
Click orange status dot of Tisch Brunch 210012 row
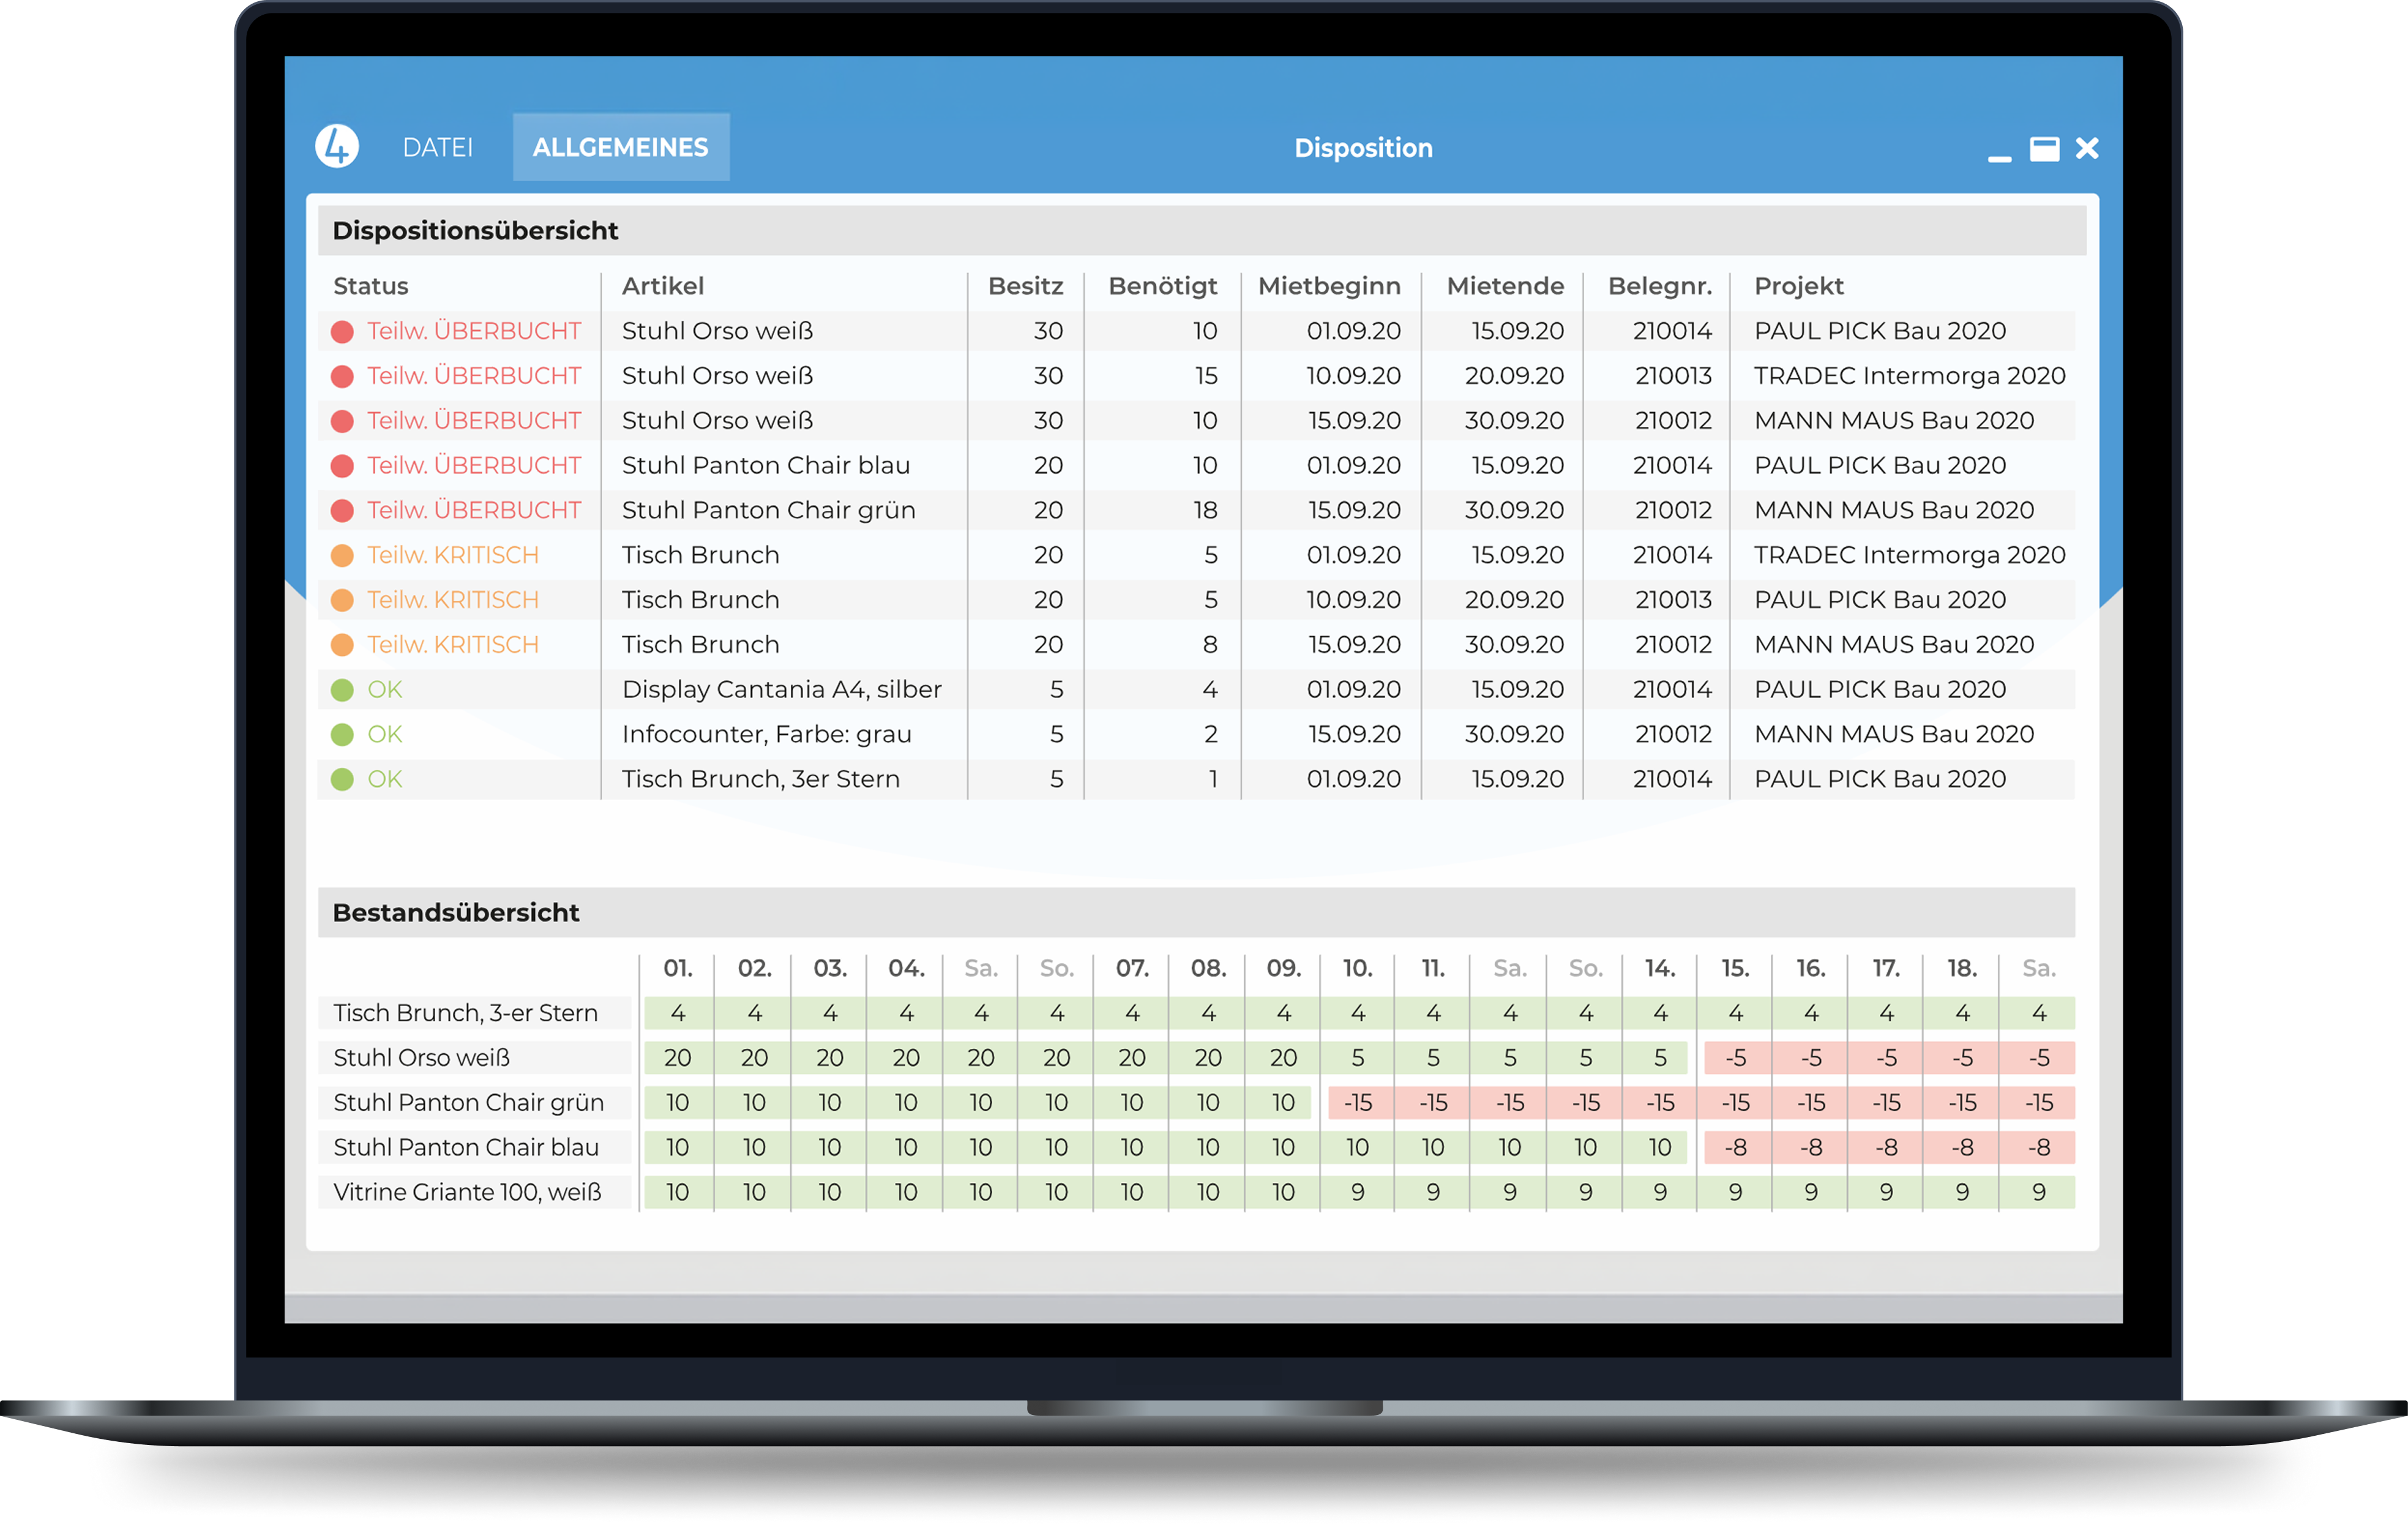pos(342,645)
